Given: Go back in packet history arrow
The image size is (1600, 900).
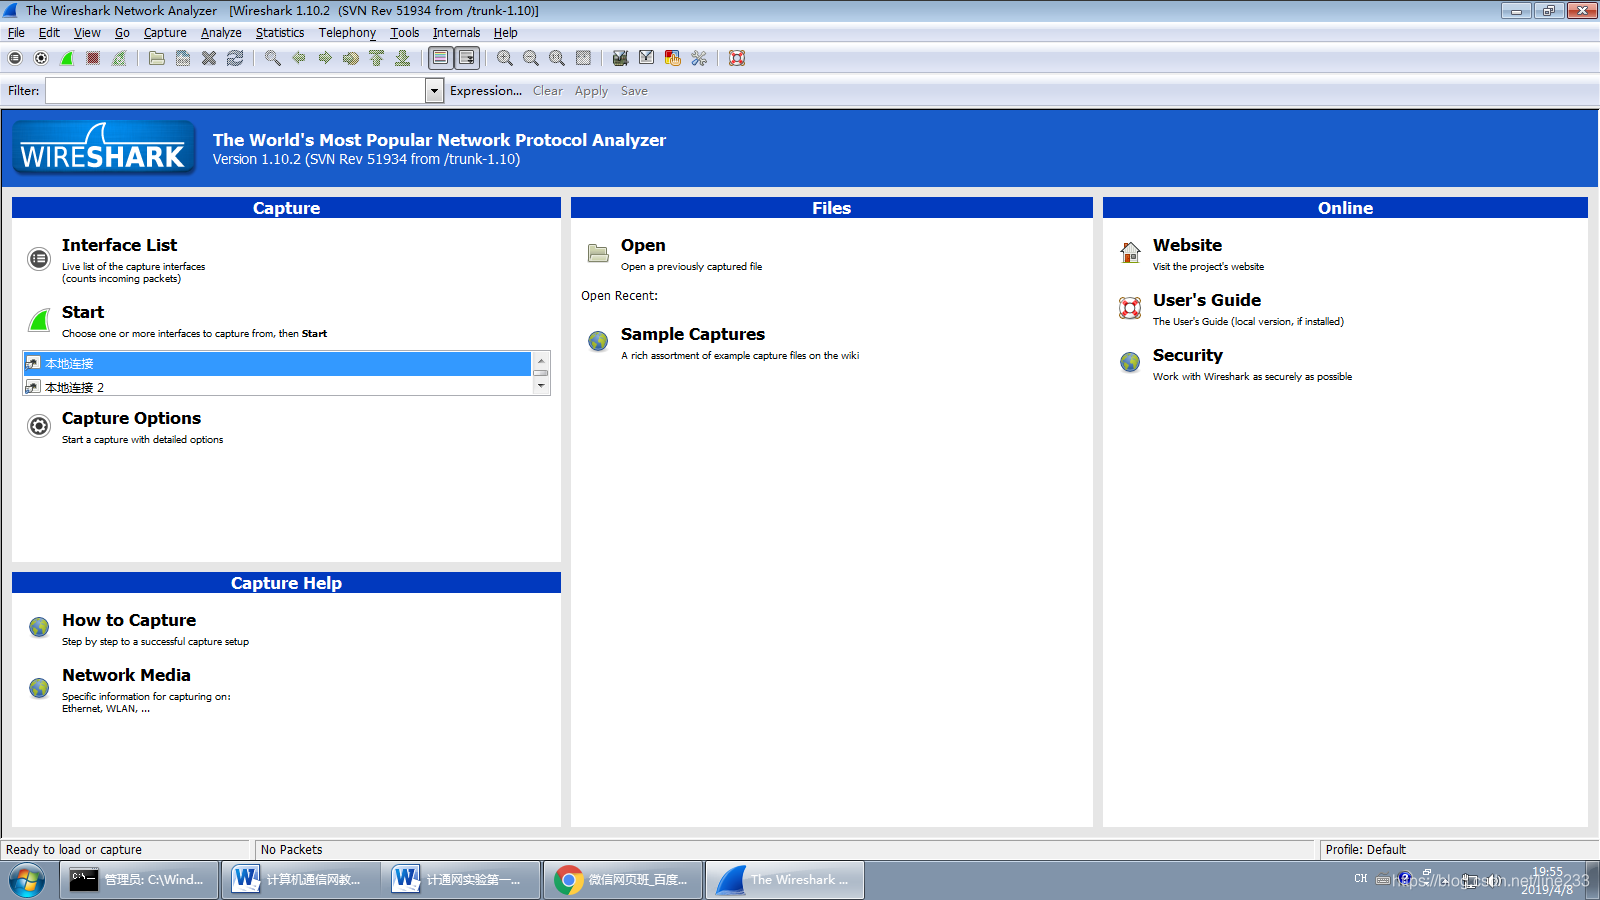Looking at the screenshot, I should [x=299, y=58].
